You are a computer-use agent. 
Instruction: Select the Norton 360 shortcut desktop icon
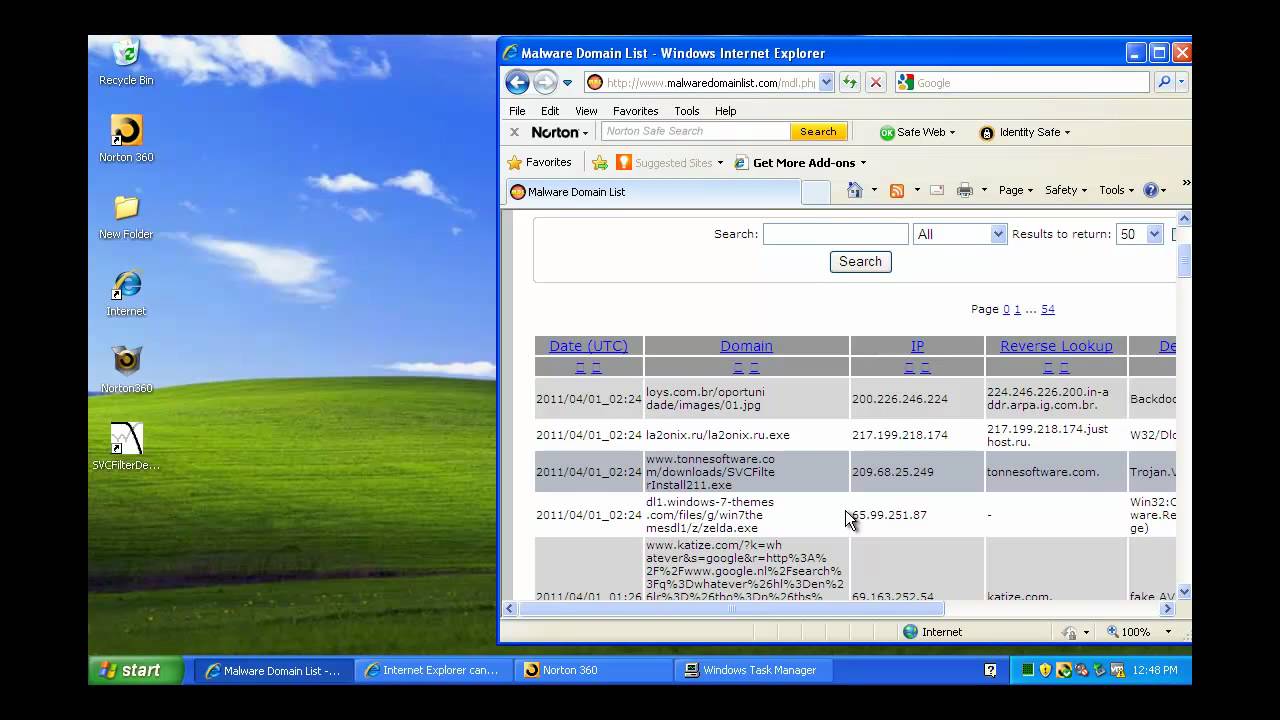pyautogui.click(x=126, y=139)
